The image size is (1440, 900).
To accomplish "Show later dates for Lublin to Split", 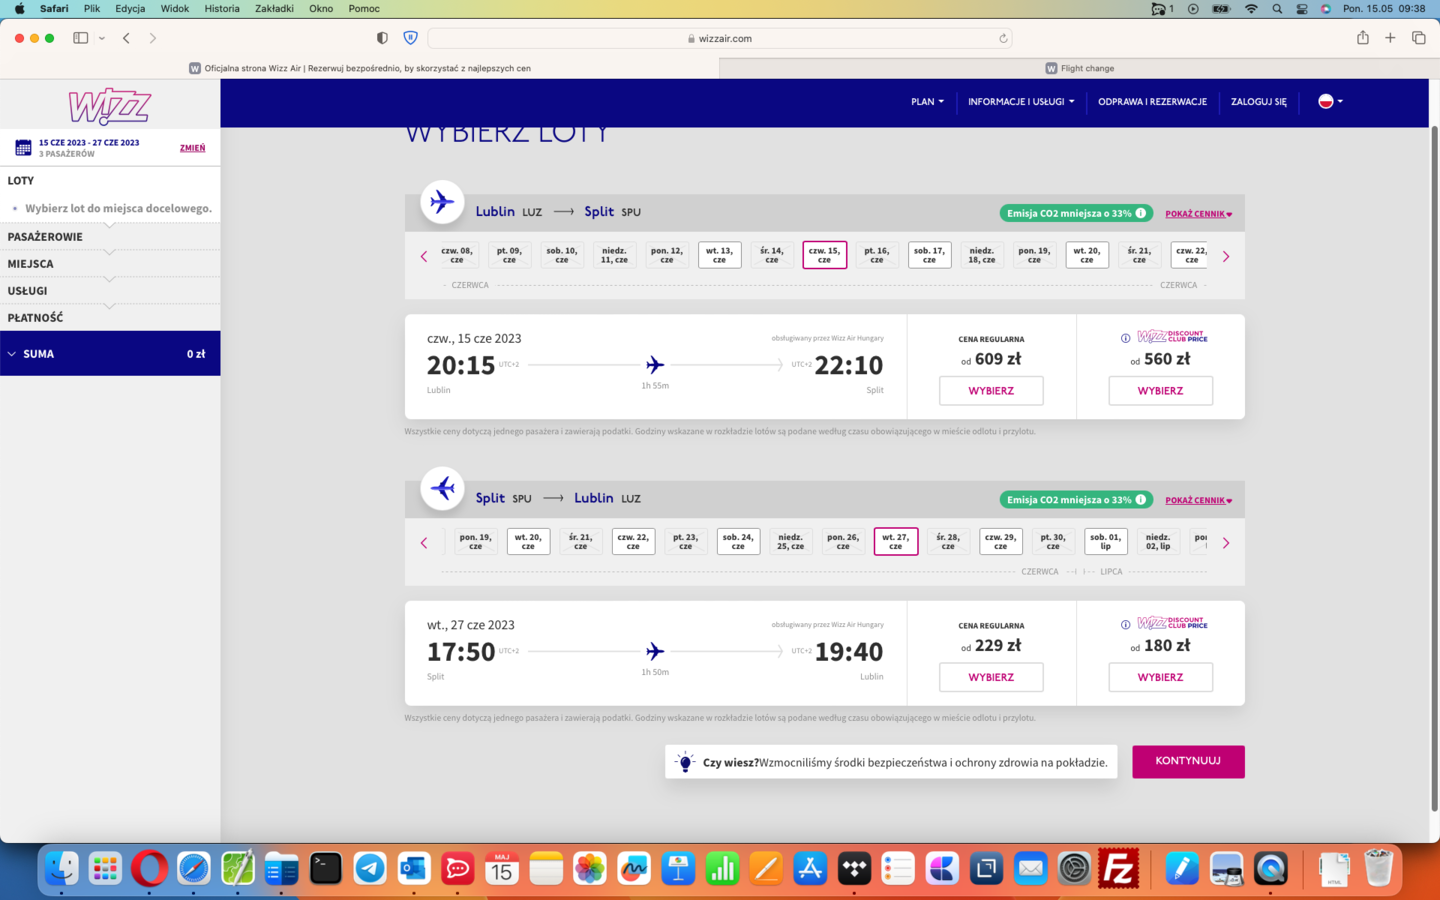I will (x=1226, y=257).
